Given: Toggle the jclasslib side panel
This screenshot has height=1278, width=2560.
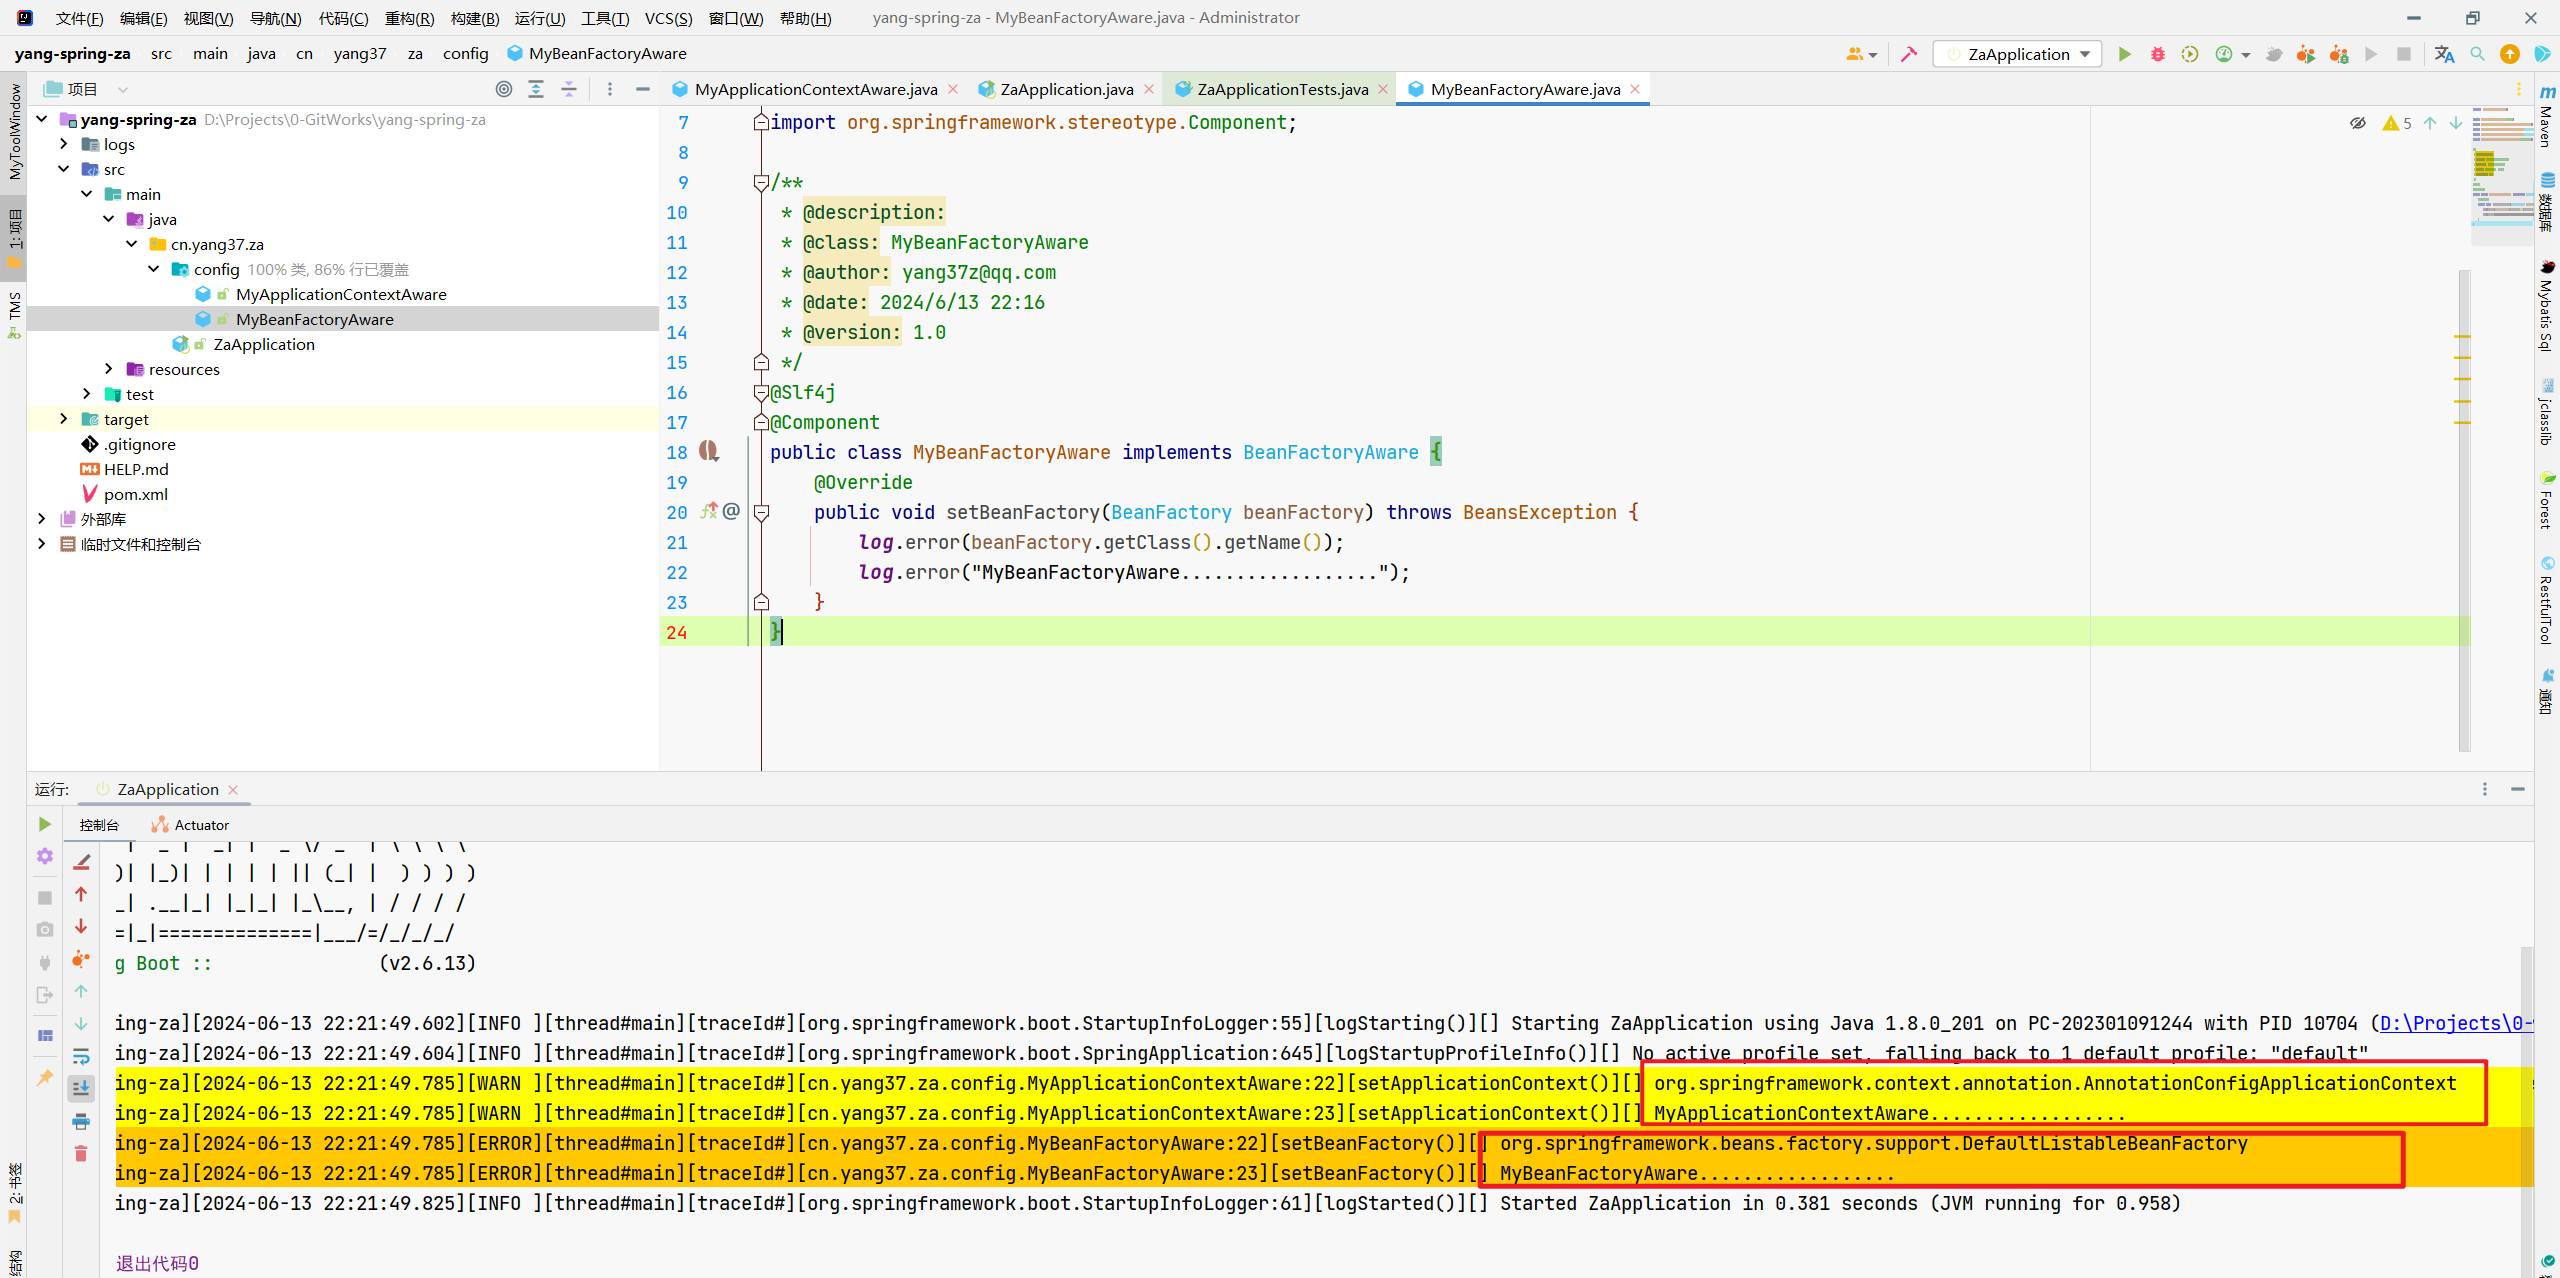Looking at the screenshot, I should (x=2546, y=412).
